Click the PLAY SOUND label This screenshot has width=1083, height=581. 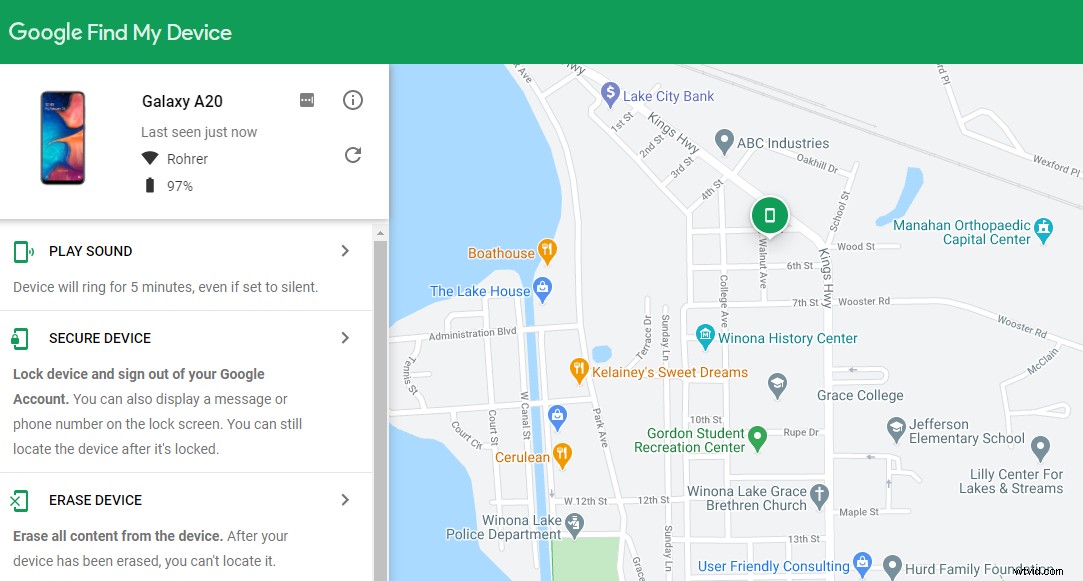click(x=89, y=251)
